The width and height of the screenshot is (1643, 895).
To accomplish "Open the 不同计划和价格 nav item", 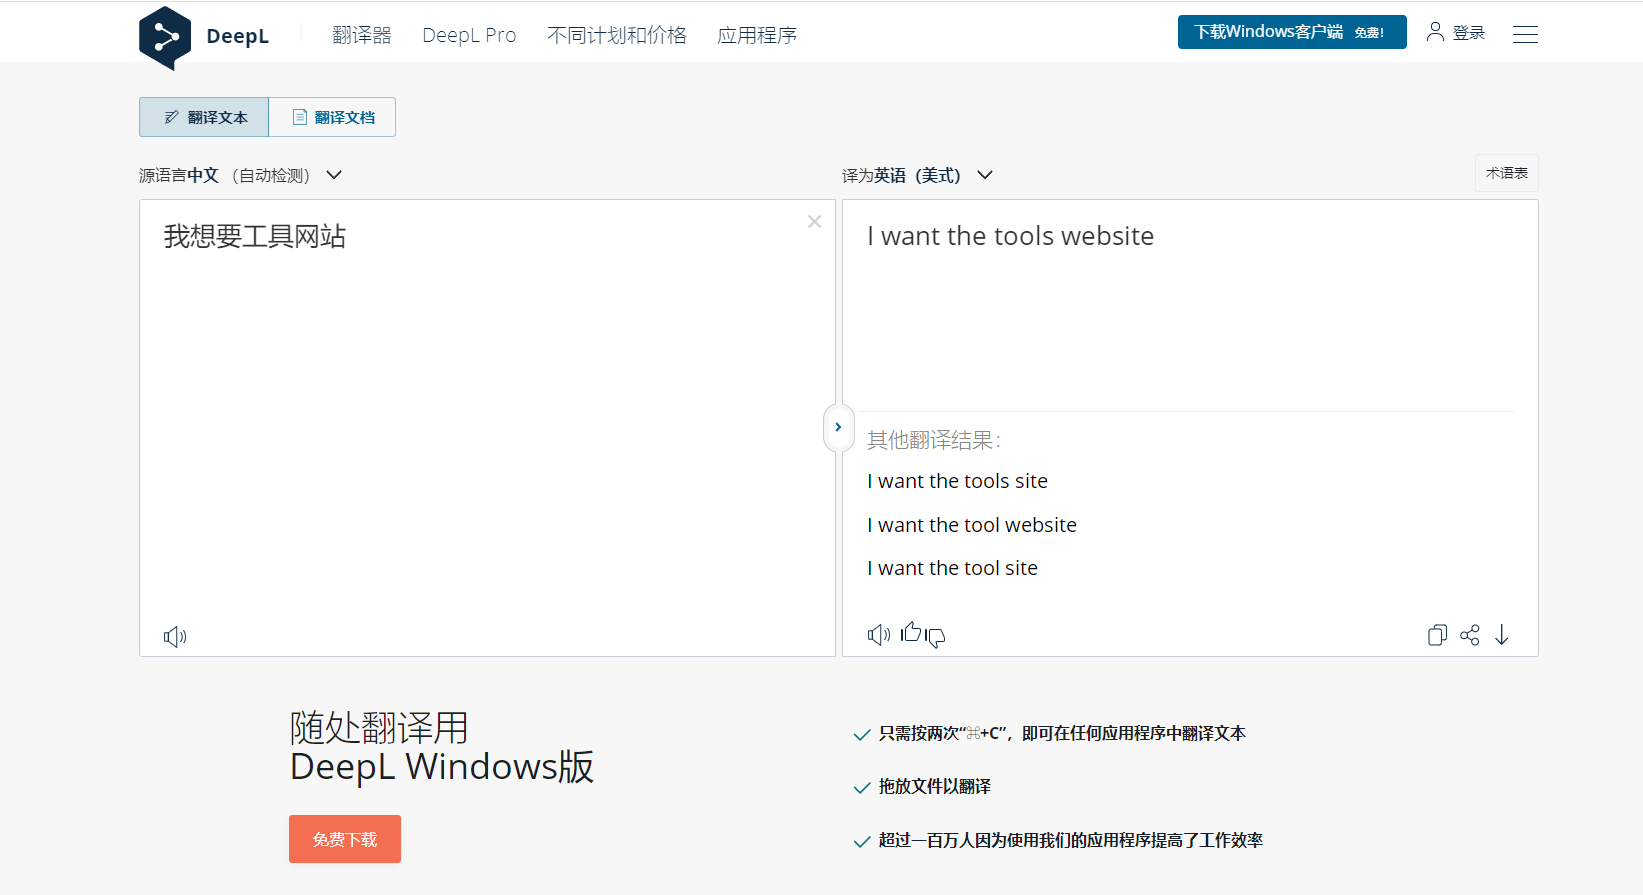I will (617, 35).
